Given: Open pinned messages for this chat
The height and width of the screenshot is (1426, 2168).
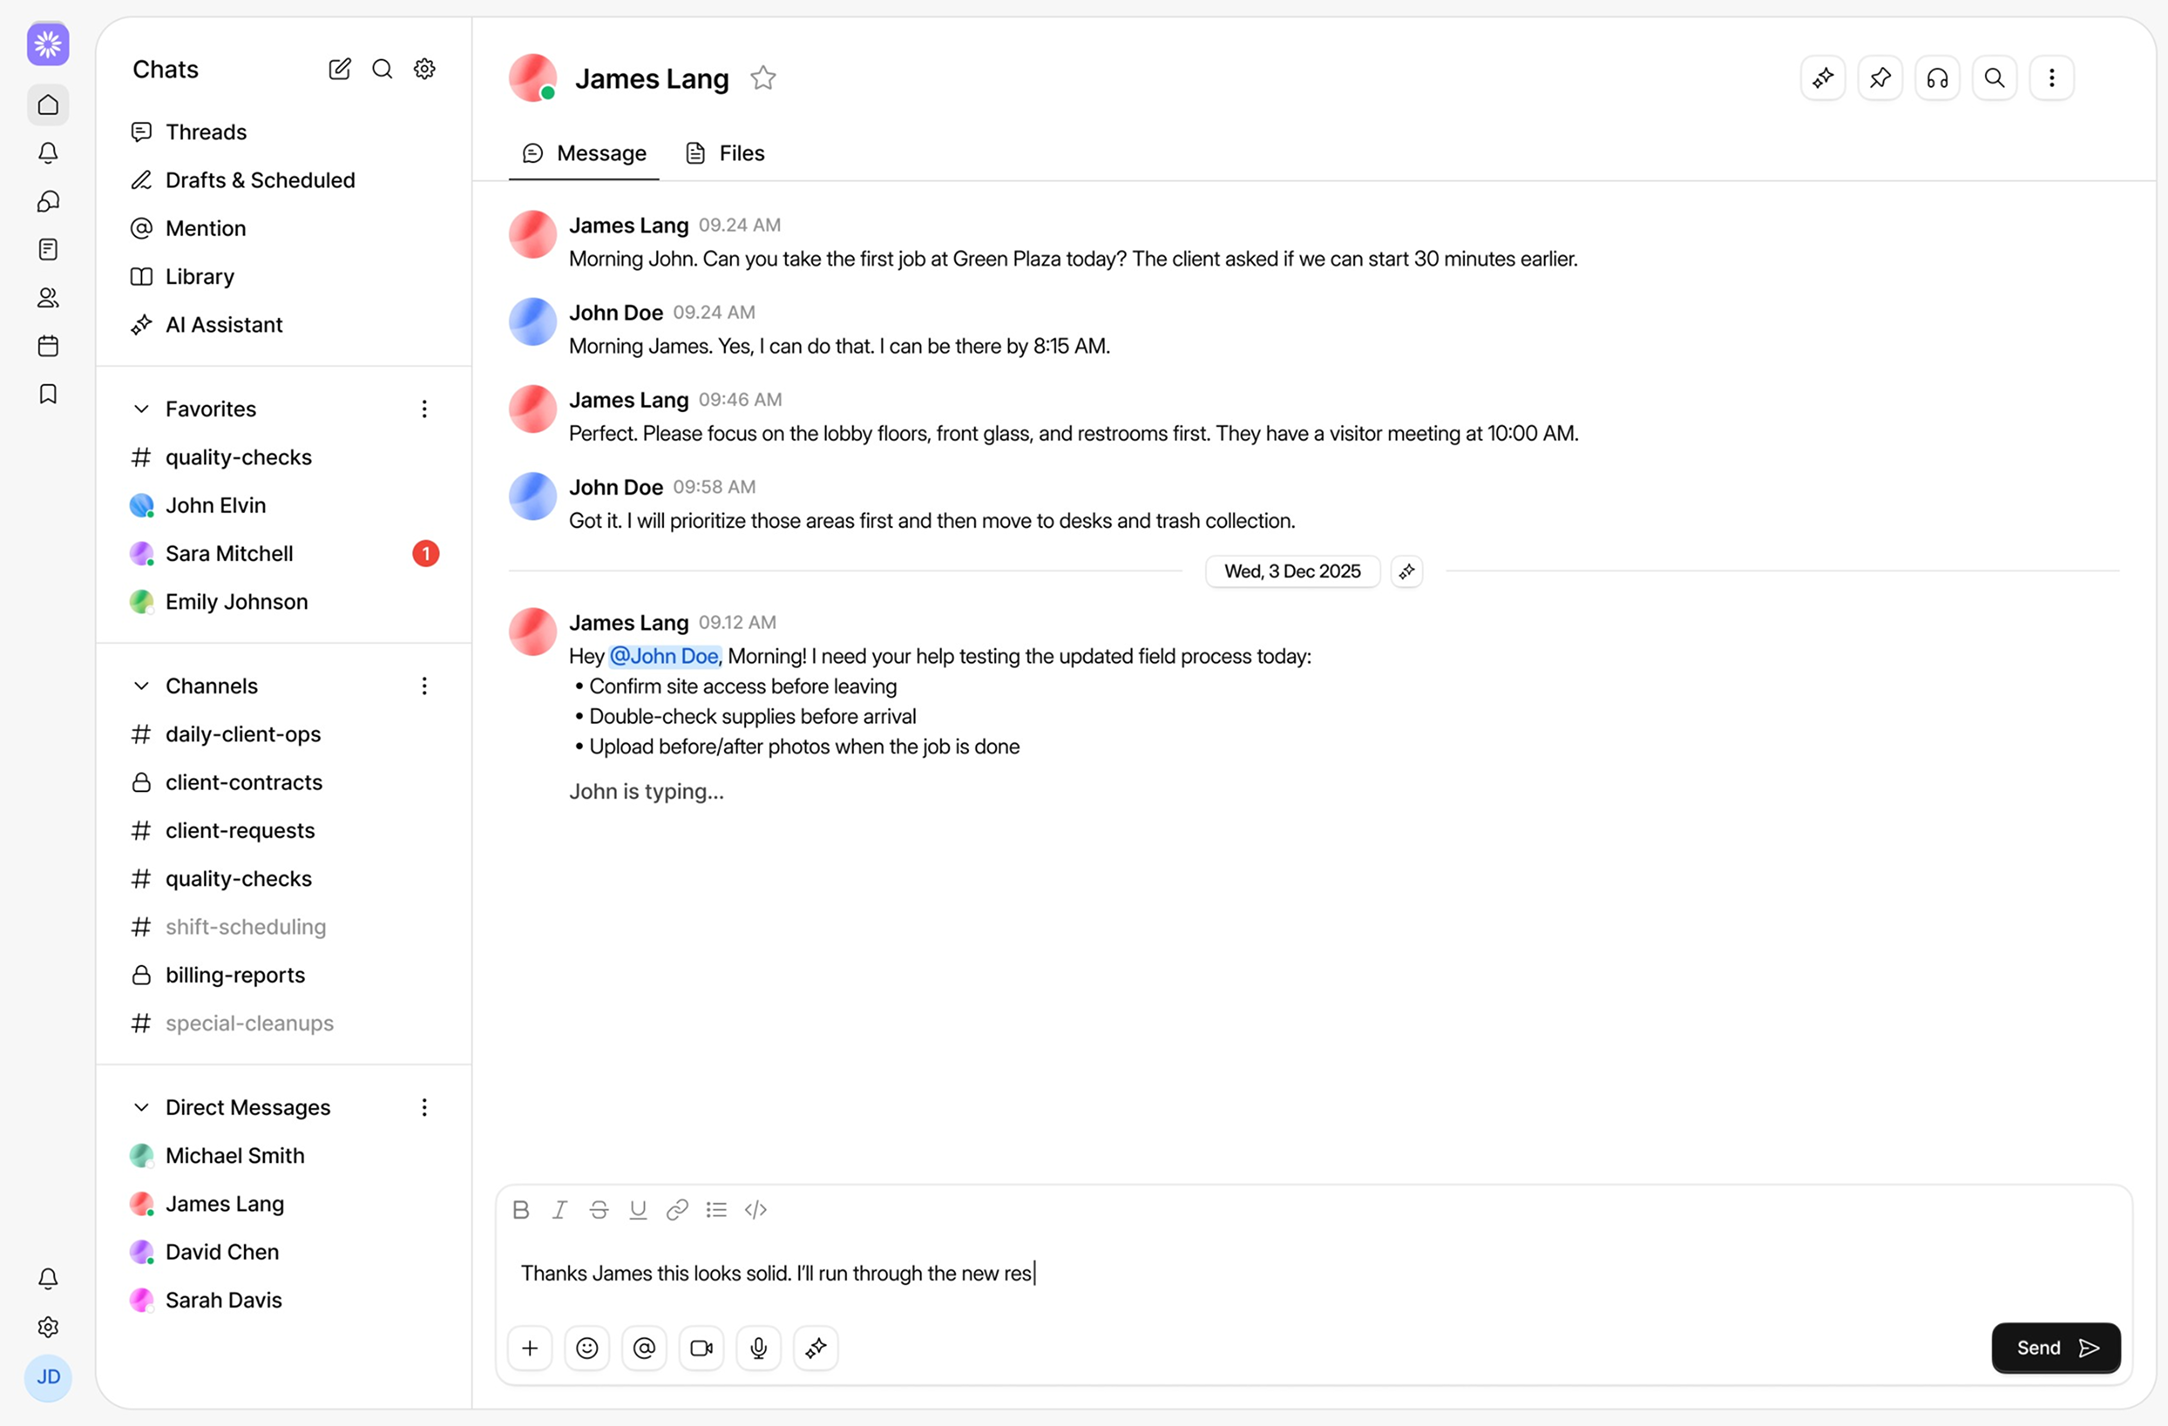Looking at the screenshot, I should click(1880, 77).
